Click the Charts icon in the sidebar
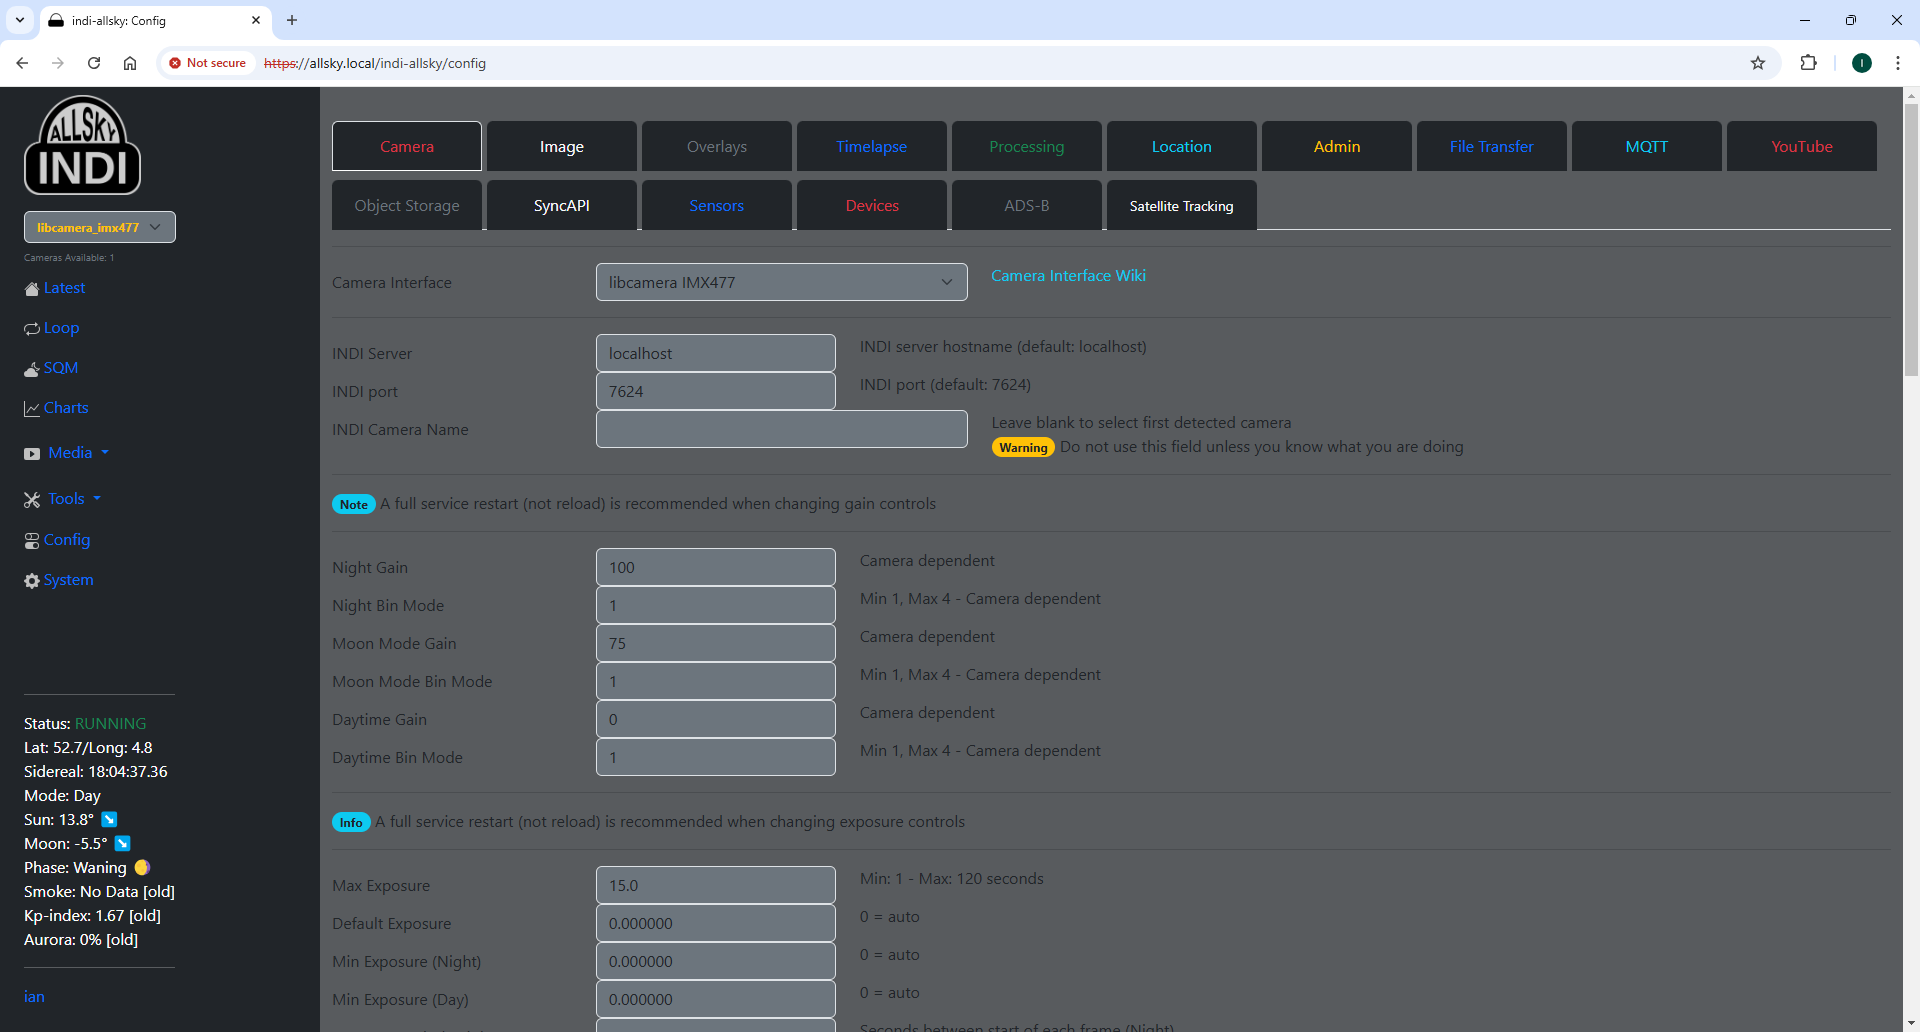 click(33, 408)
